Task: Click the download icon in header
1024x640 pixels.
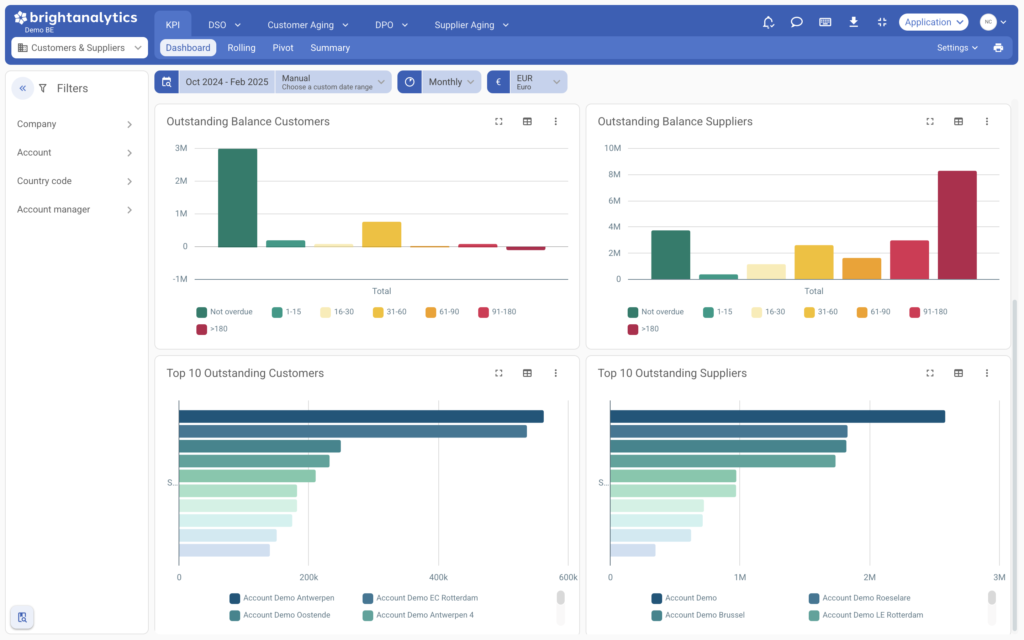Action: point(854,22)
